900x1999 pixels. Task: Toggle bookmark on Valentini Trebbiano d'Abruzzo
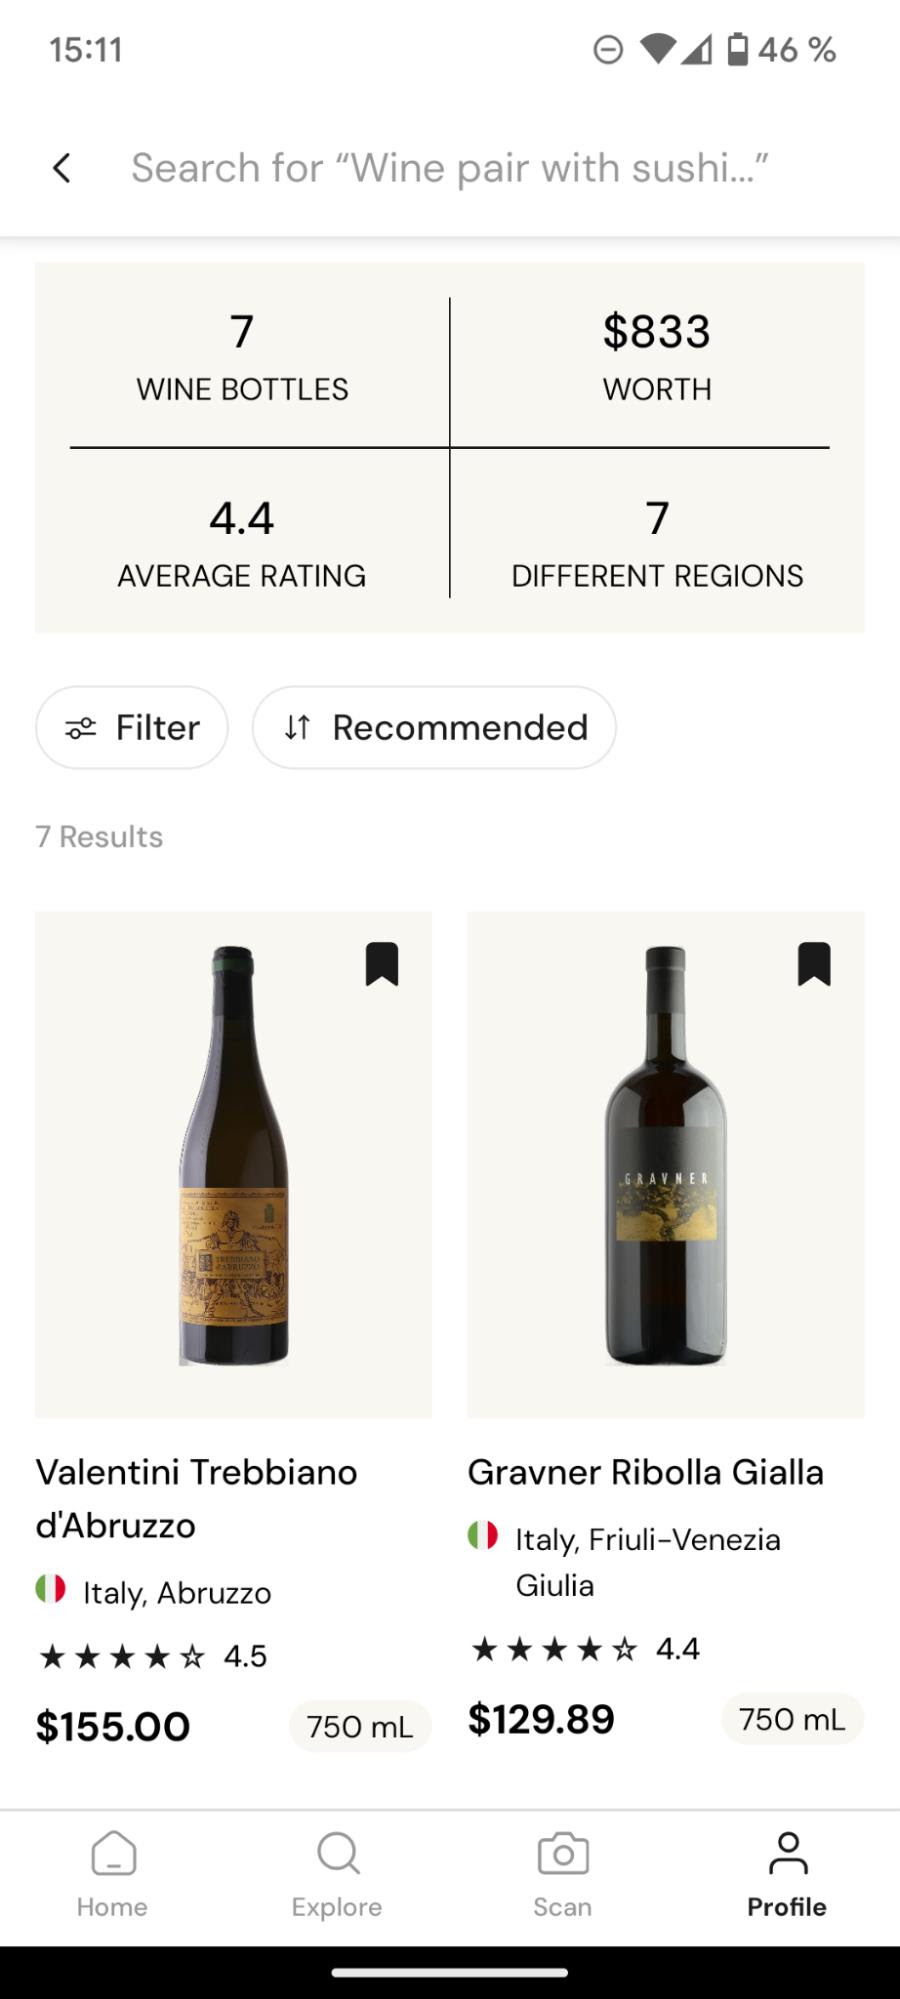tap(382, 964)
